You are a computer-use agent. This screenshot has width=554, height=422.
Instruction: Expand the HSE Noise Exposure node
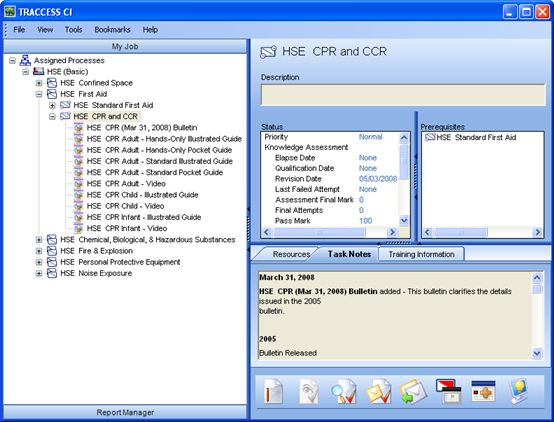tap(39, 273)
